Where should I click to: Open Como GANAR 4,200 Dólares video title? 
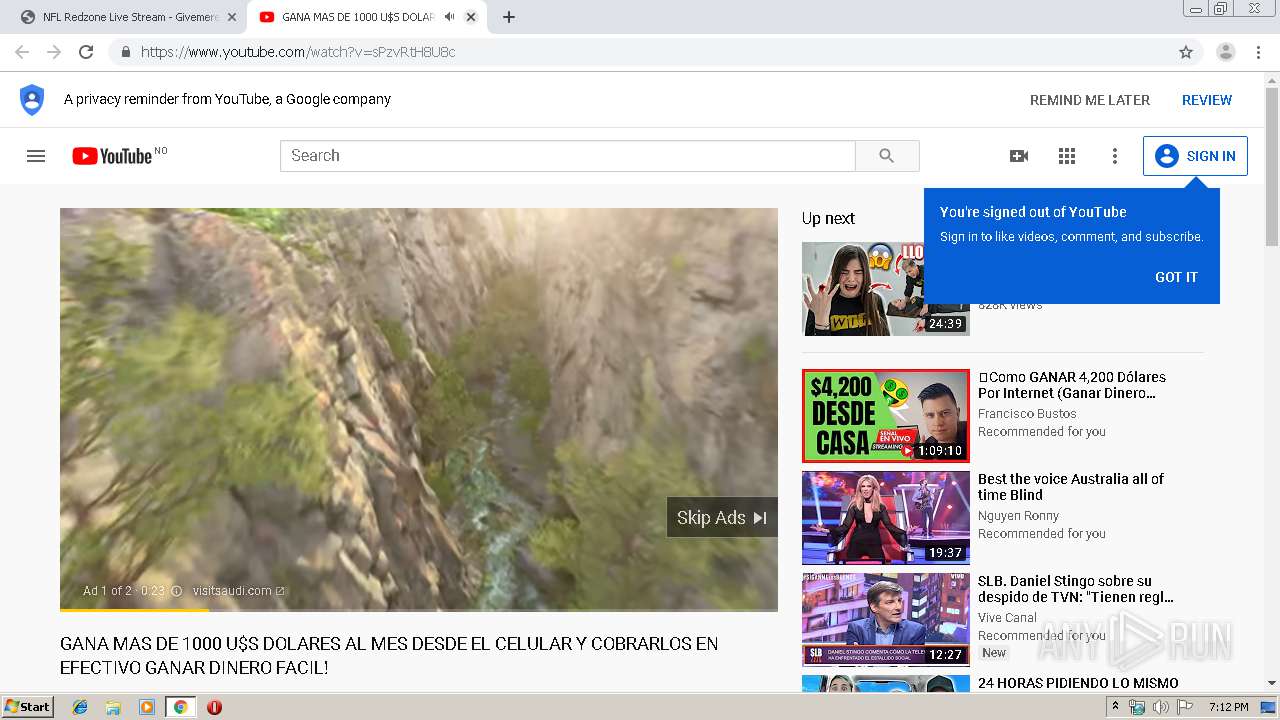(x=1072, y=385)
